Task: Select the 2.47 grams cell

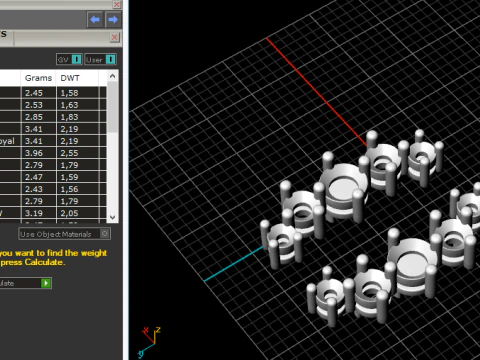Action: (38, 177)
